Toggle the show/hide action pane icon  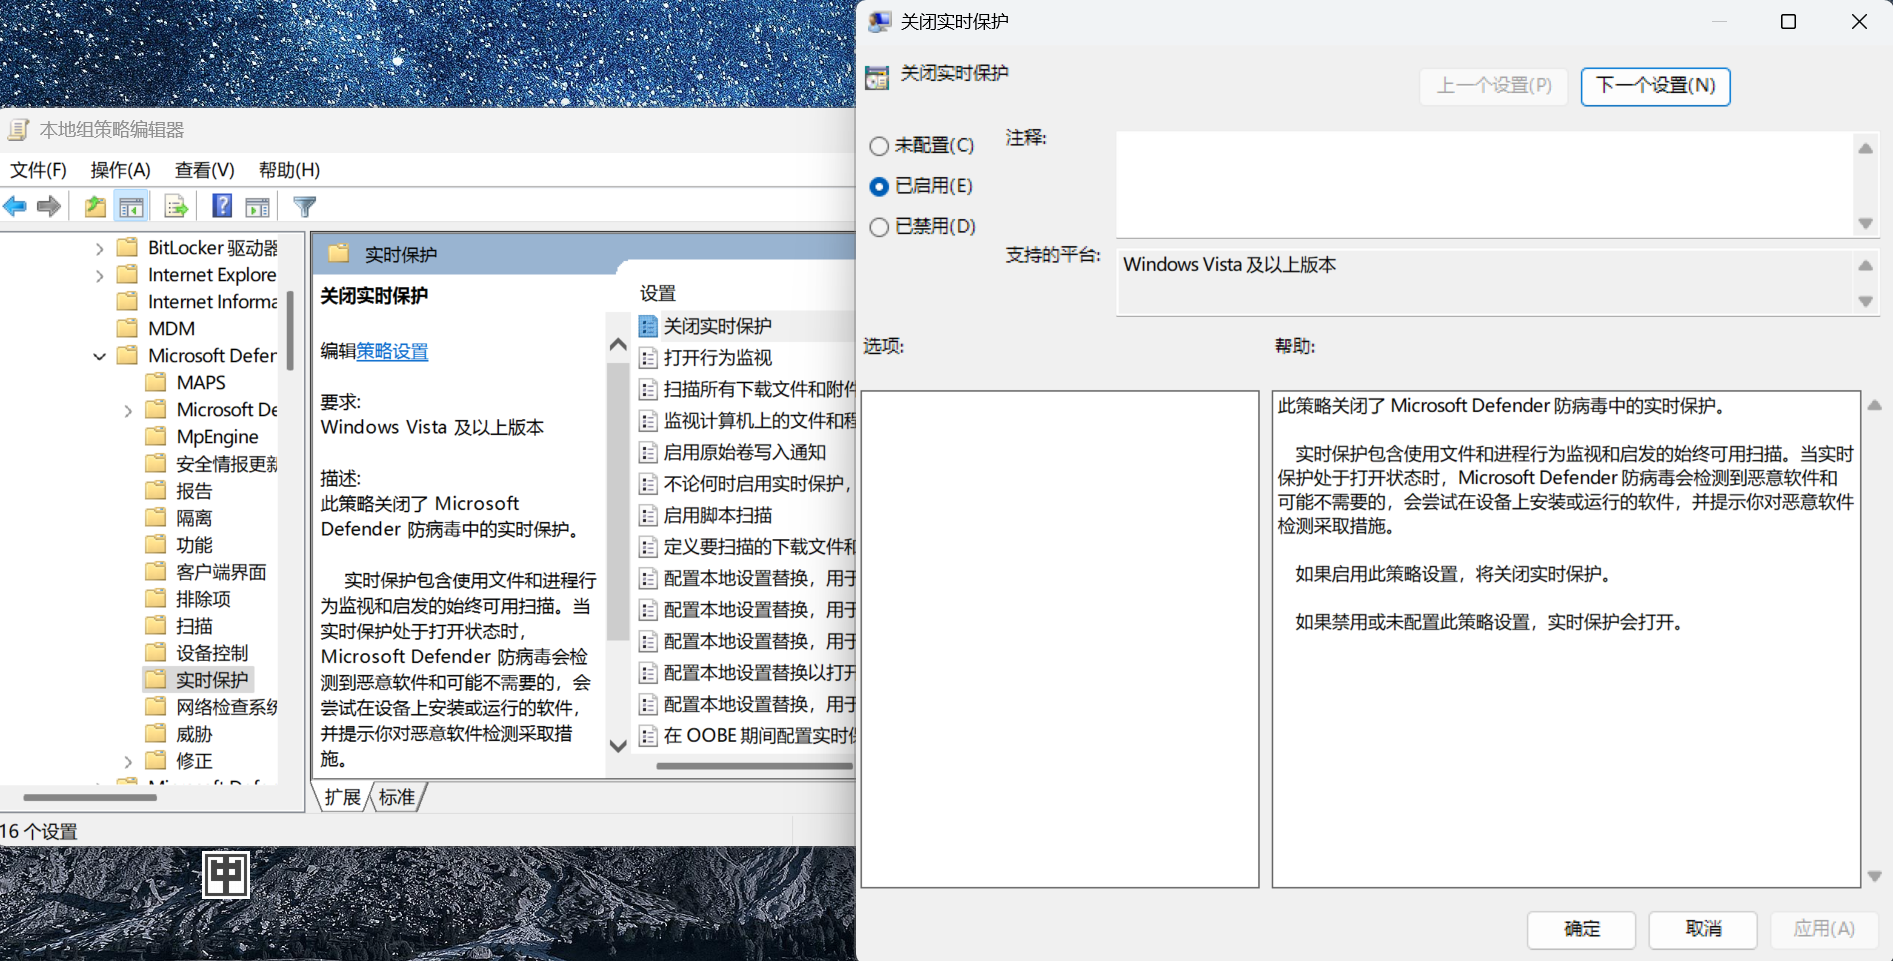tap(258, 207)
